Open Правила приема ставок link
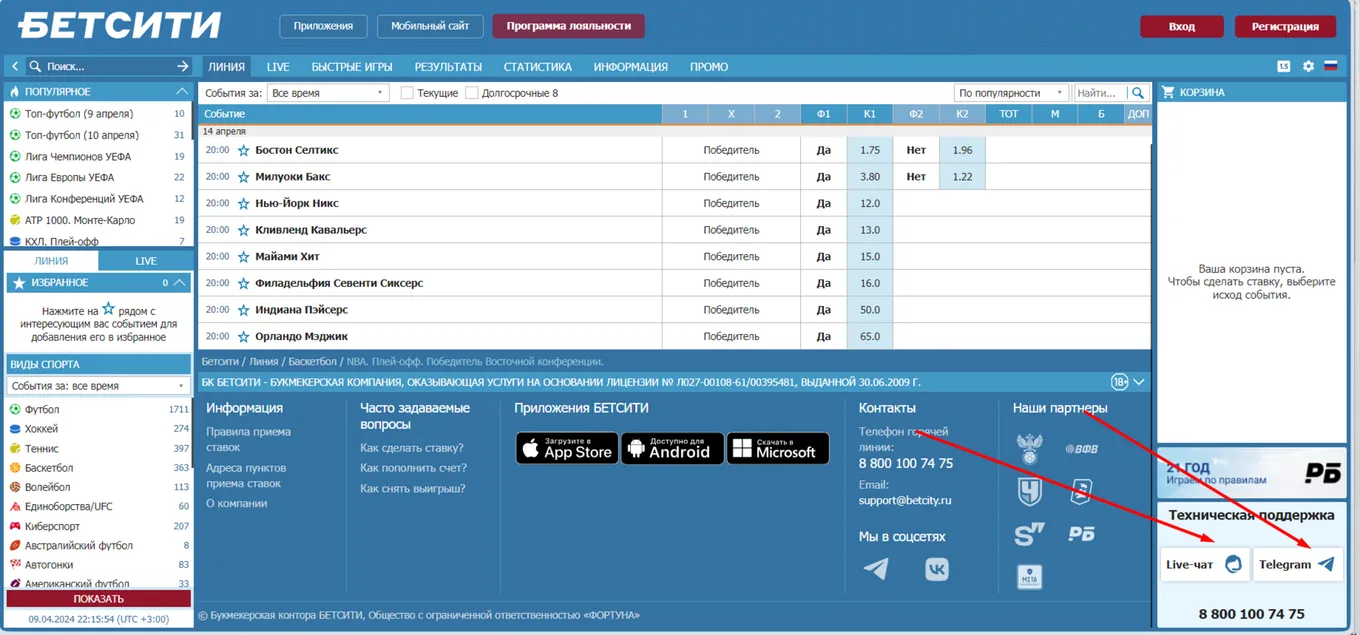The width and height of the screenshot is (1360, 635). (248, 440)
